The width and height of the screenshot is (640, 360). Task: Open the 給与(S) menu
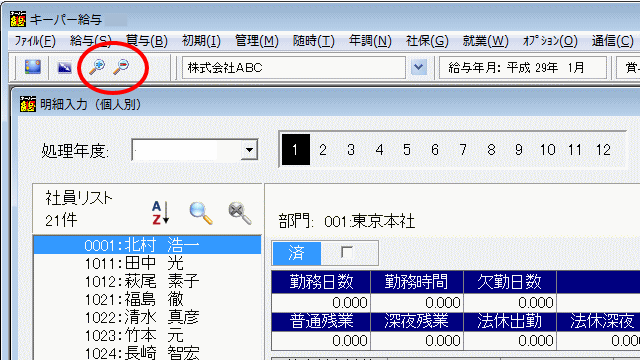pyautogui.click(x=91, y=41)
